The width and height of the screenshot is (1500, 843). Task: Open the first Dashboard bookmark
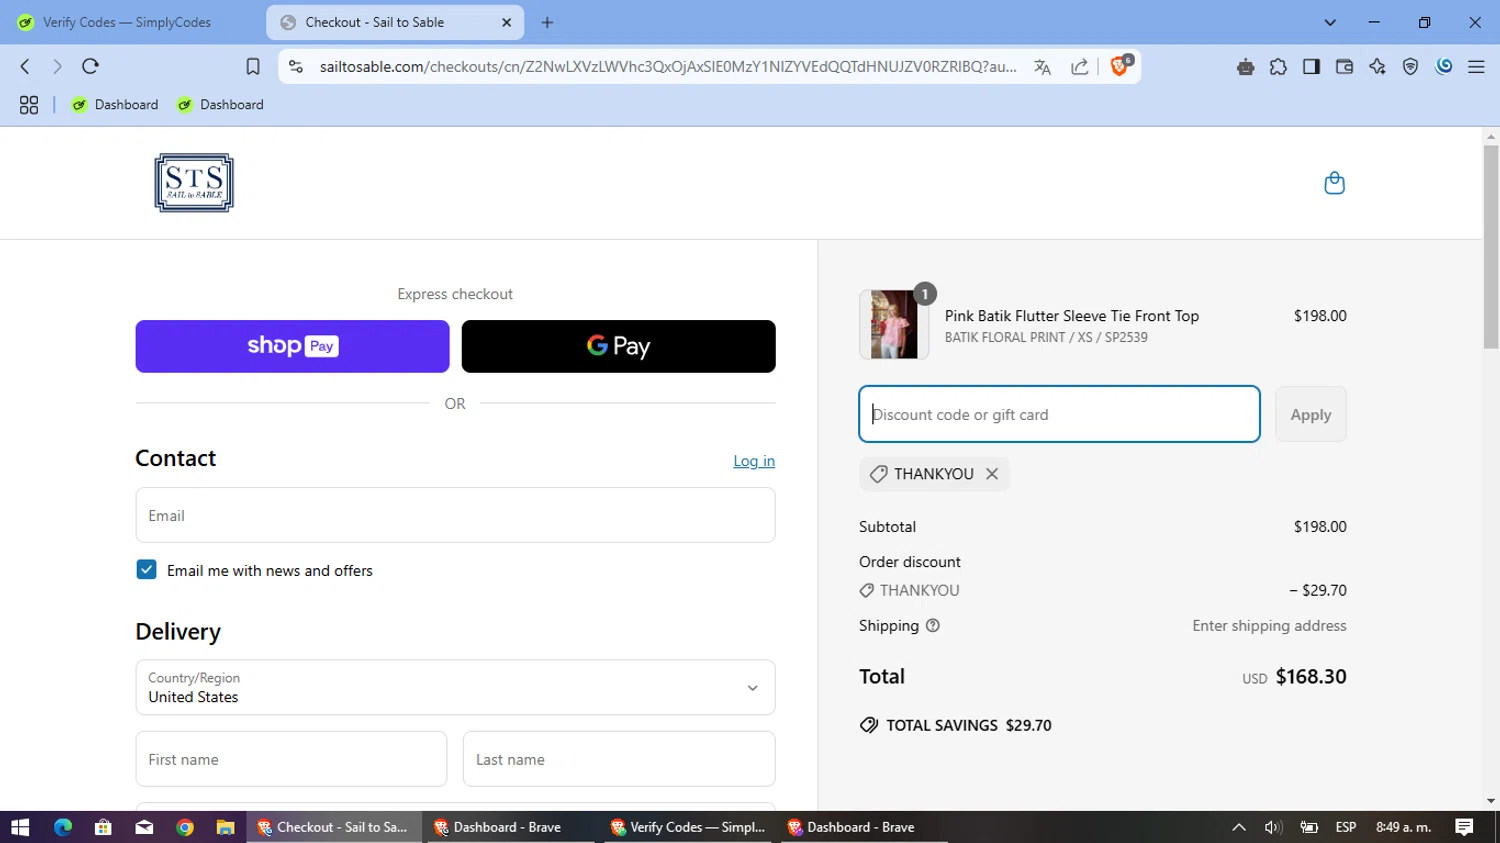coord(115,105)
